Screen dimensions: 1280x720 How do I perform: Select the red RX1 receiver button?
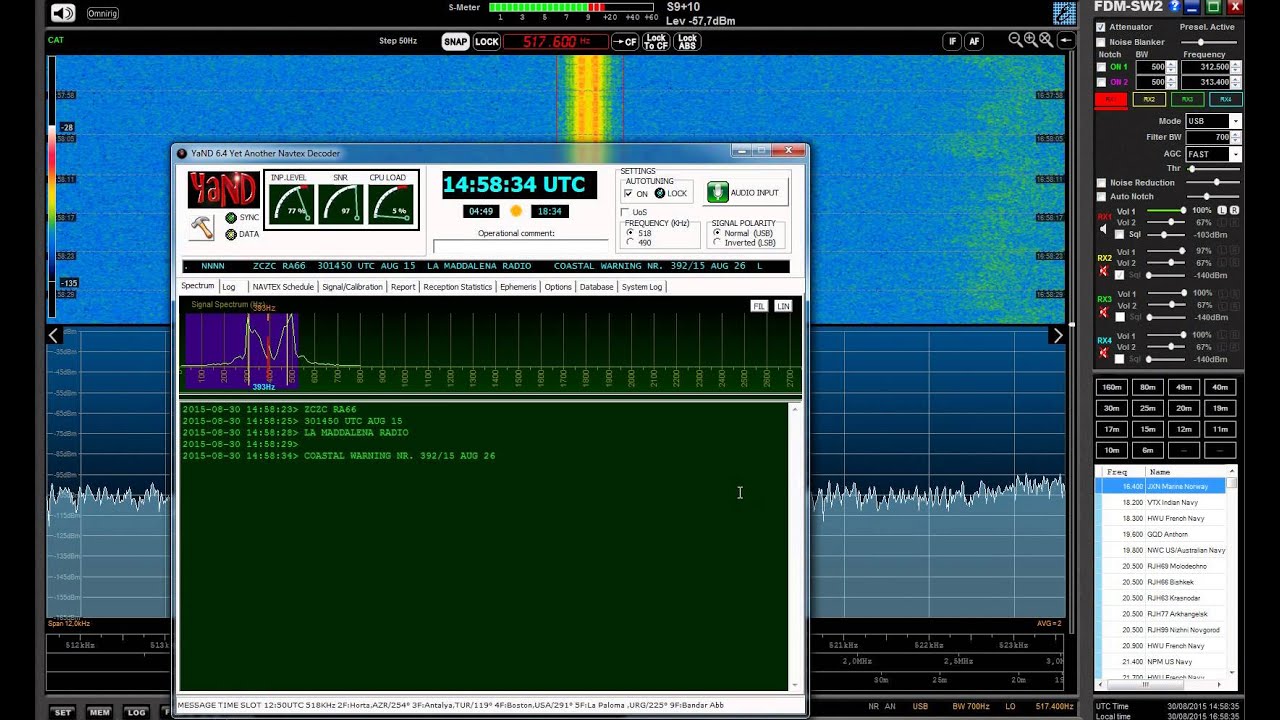click(1110, 99)
